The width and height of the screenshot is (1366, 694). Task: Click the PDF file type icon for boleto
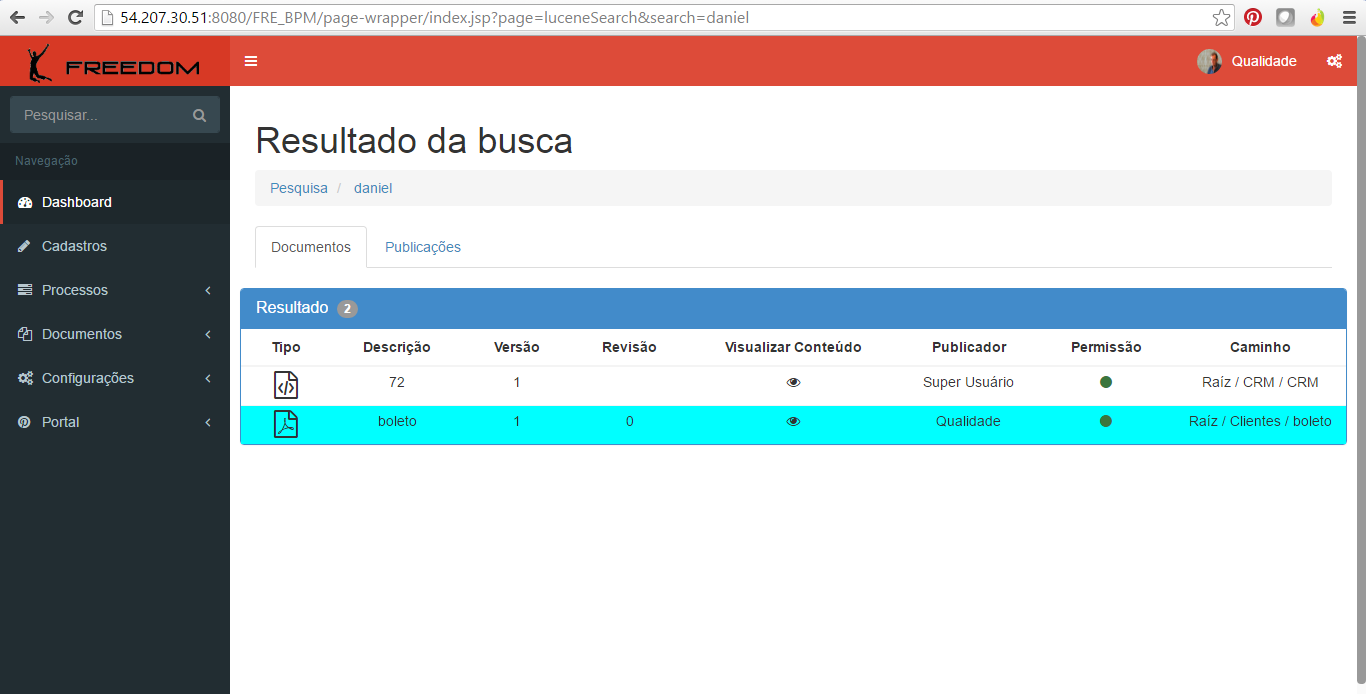click(x=286, y=424)
